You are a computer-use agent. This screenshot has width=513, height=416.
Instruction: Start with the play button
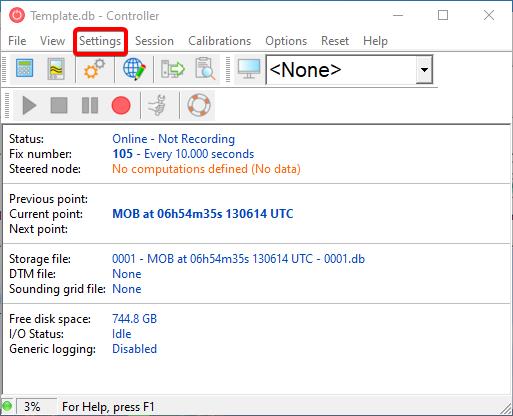pos(29,105)
